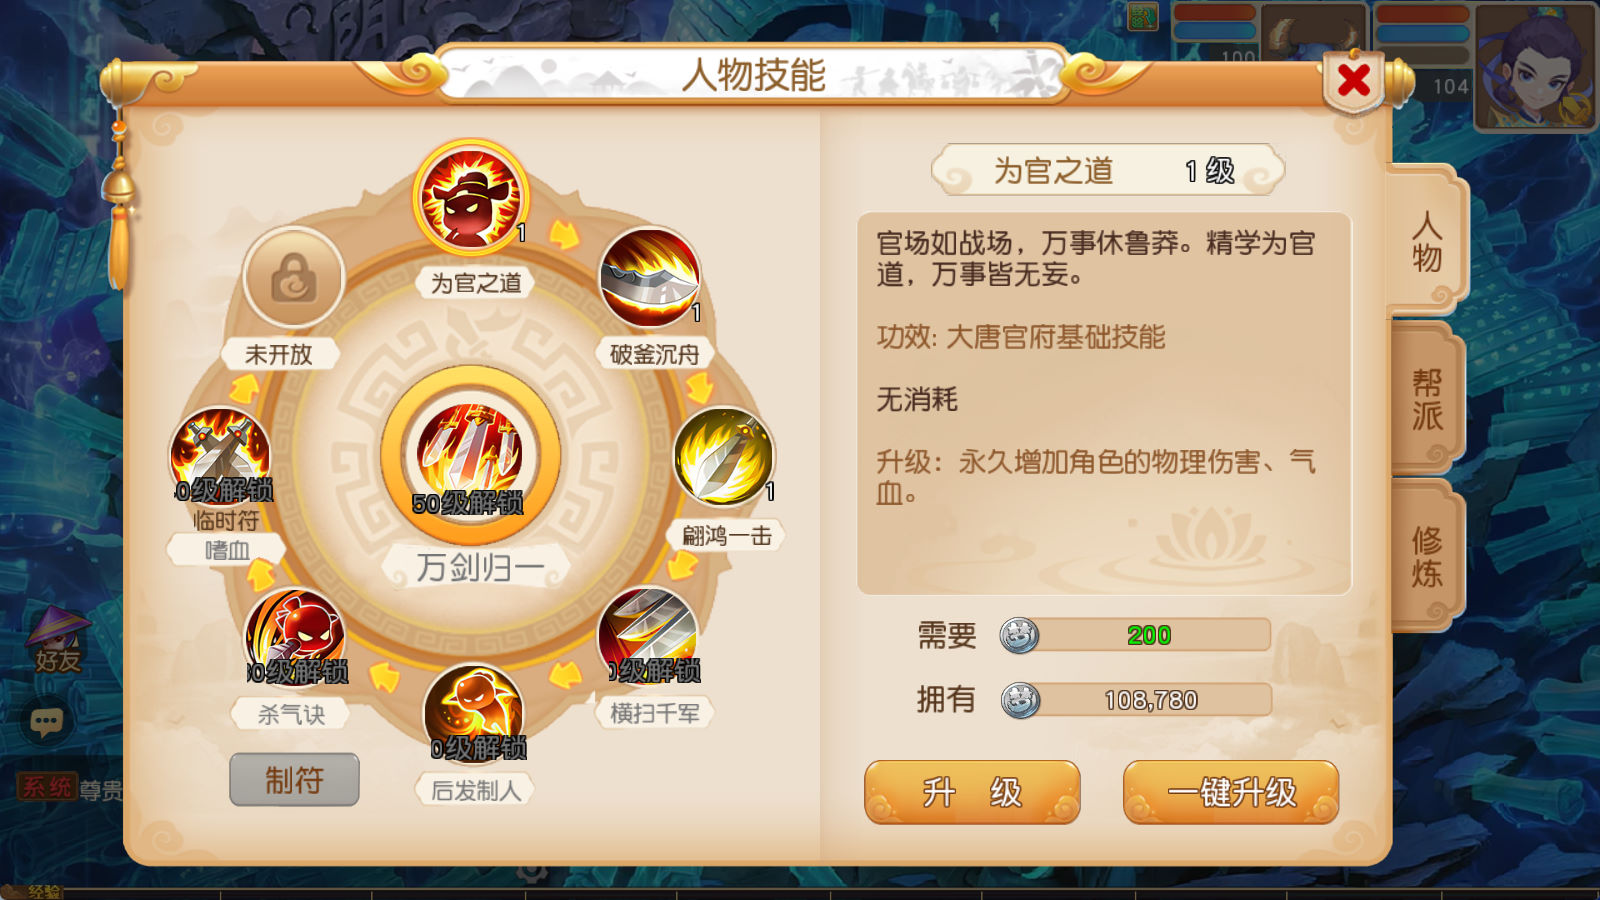Switch to the 修炼 tab
Viewport: 1600px width, 900px height.
1426,556
